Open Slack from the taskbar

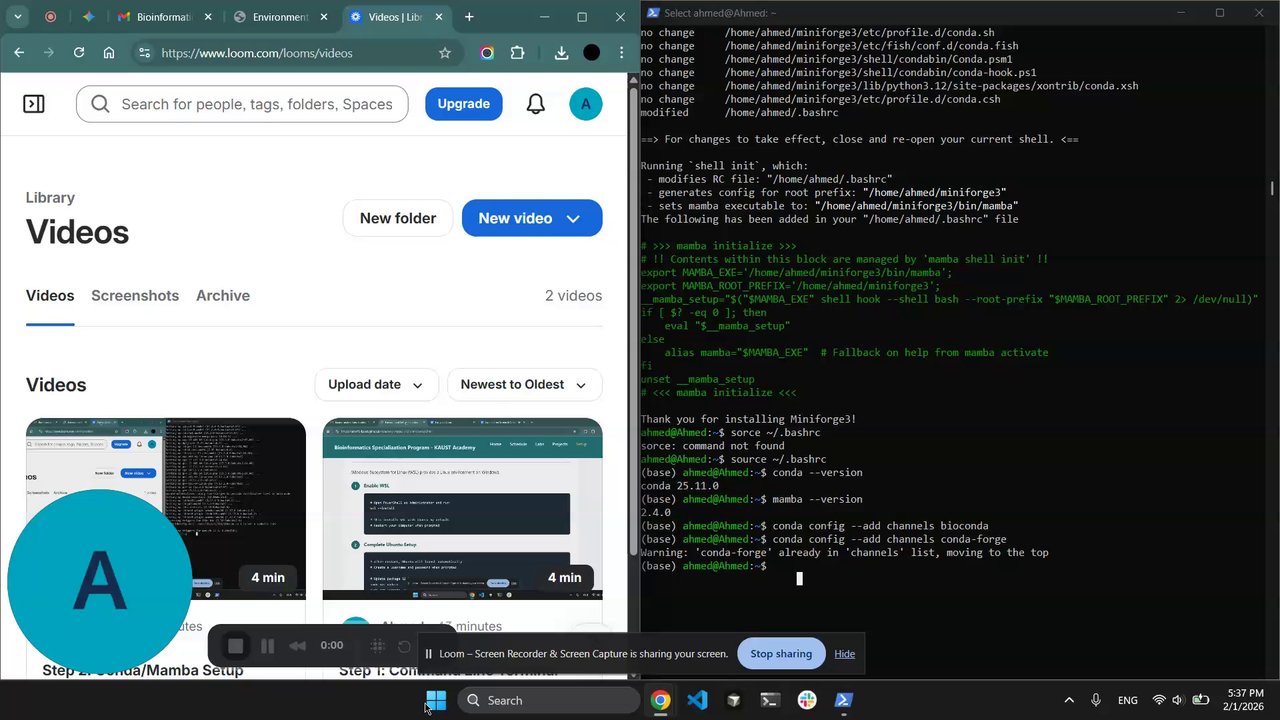click(807, 700)
